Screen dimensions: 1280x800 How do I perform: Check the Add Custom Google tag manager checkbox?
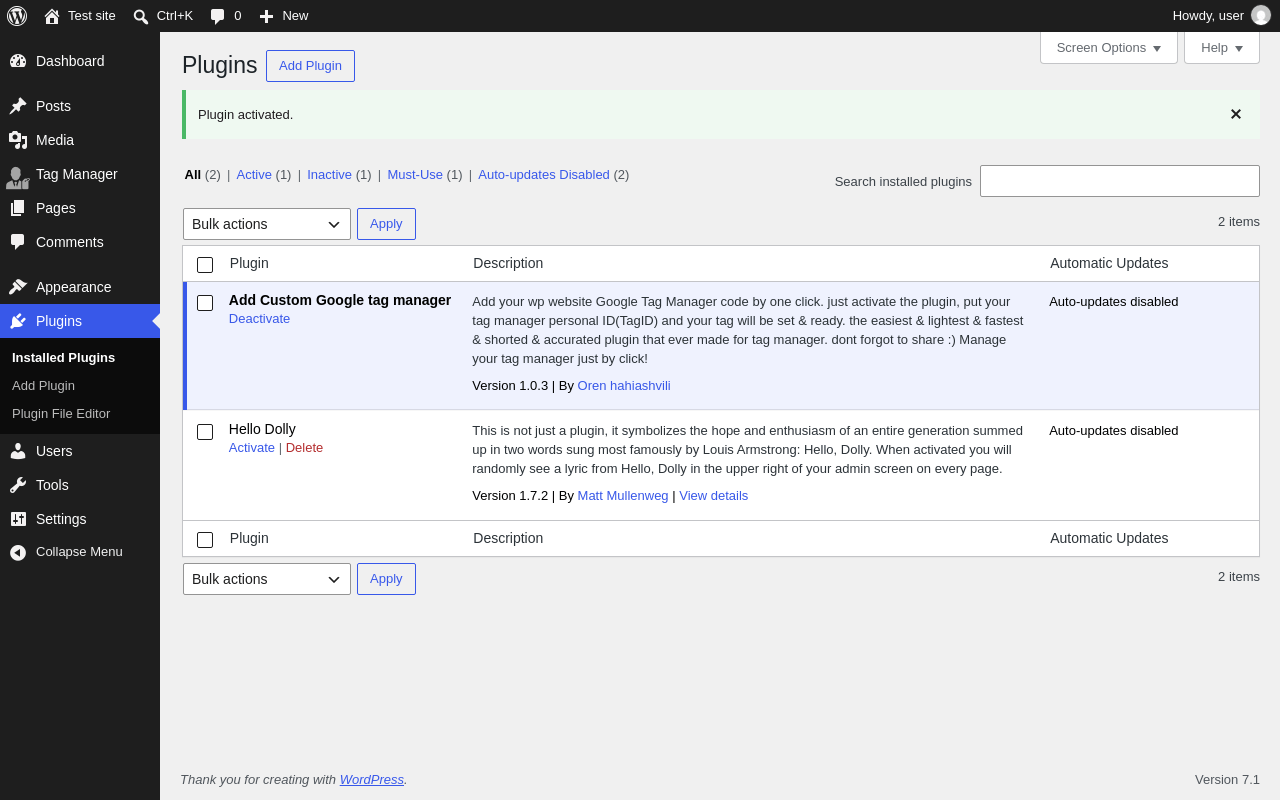click(x=205, y=303)
